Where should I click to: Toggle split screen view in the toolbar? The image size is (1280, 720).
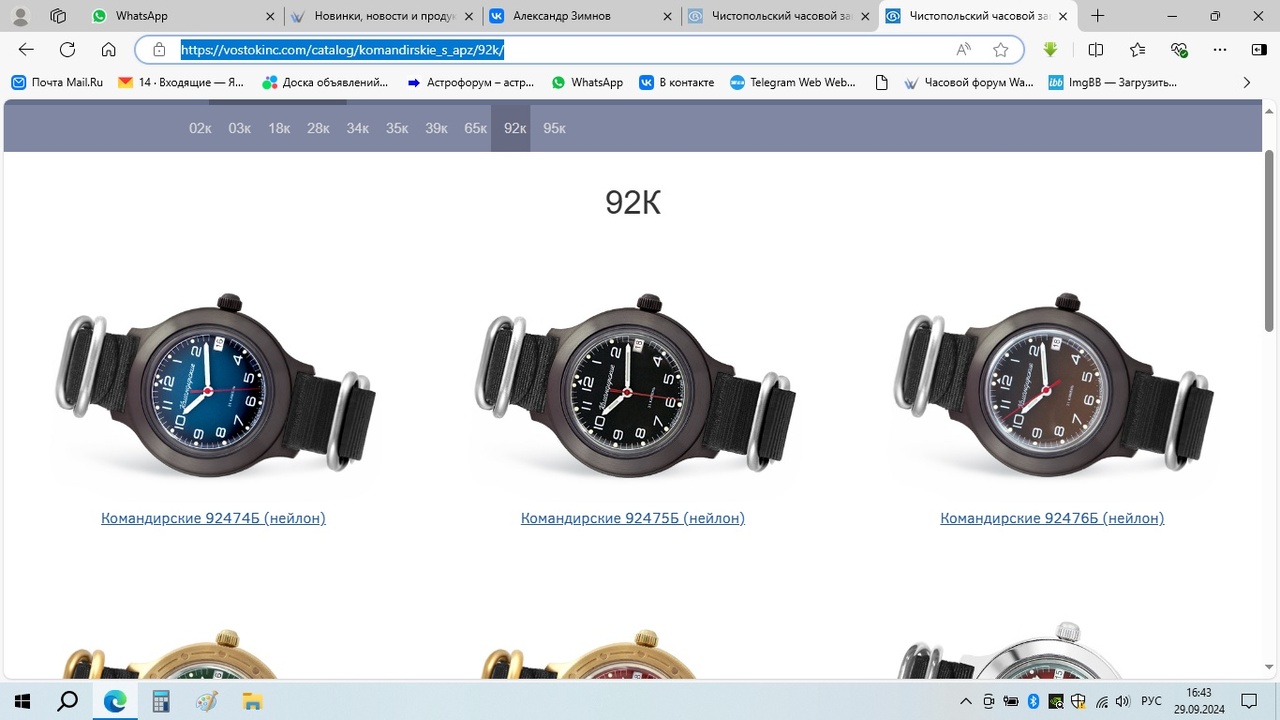[x=1096, y=50]
